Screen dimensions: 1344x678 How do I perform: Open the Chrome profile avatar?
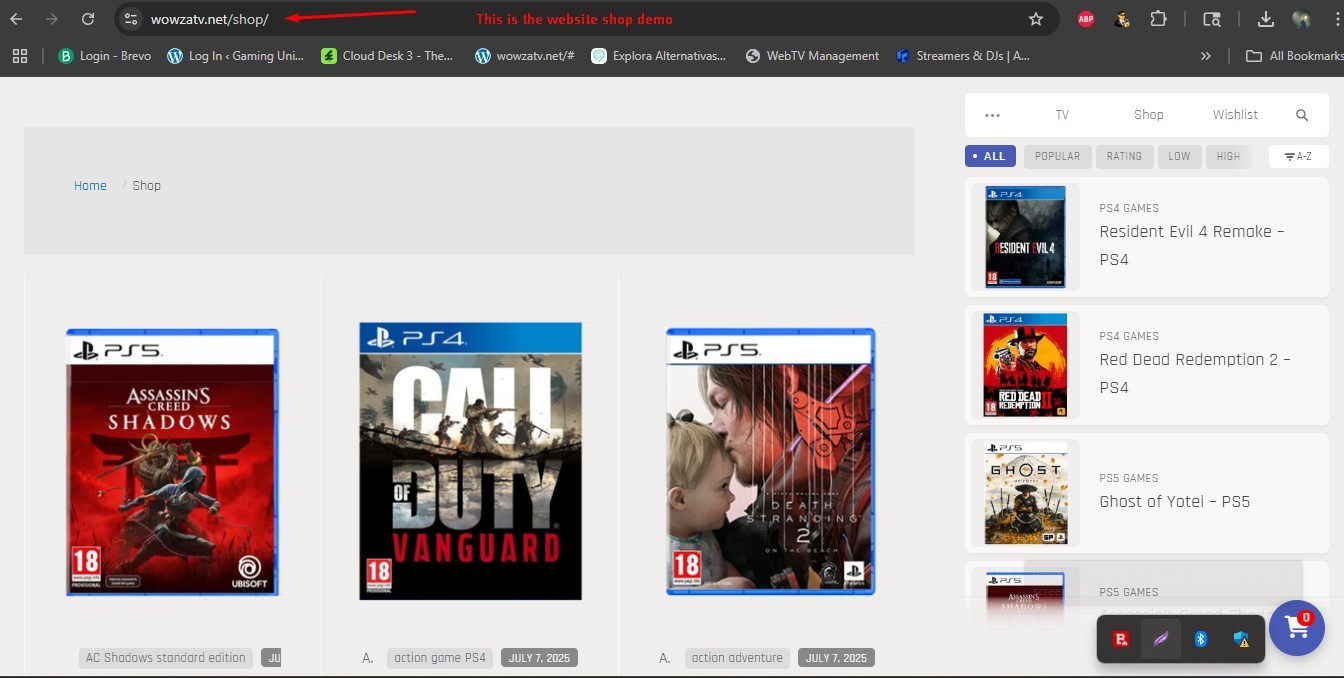(1301, 19)
